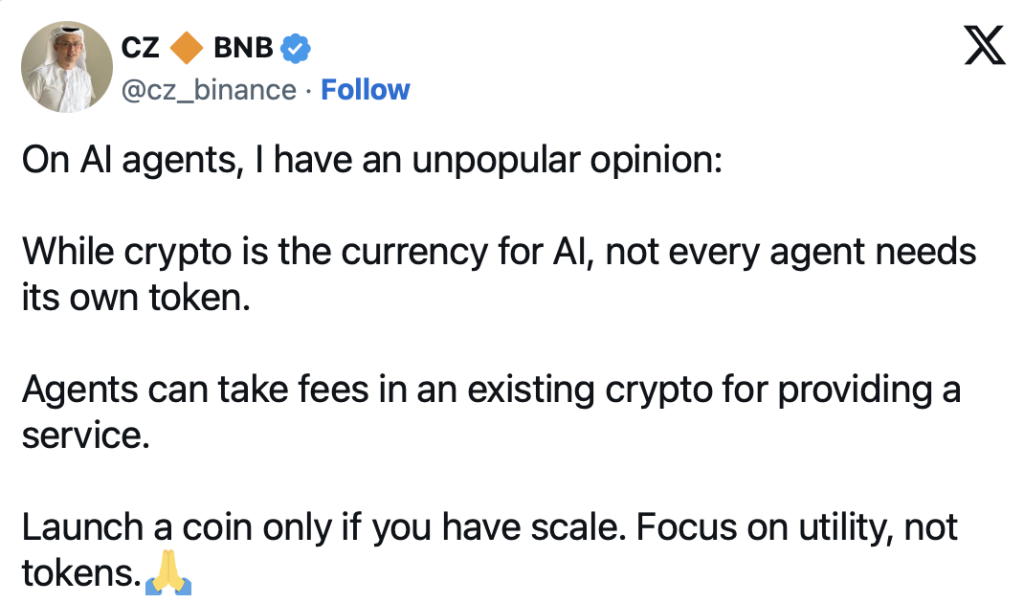Follow the @cz_binance account

point(365,90)
